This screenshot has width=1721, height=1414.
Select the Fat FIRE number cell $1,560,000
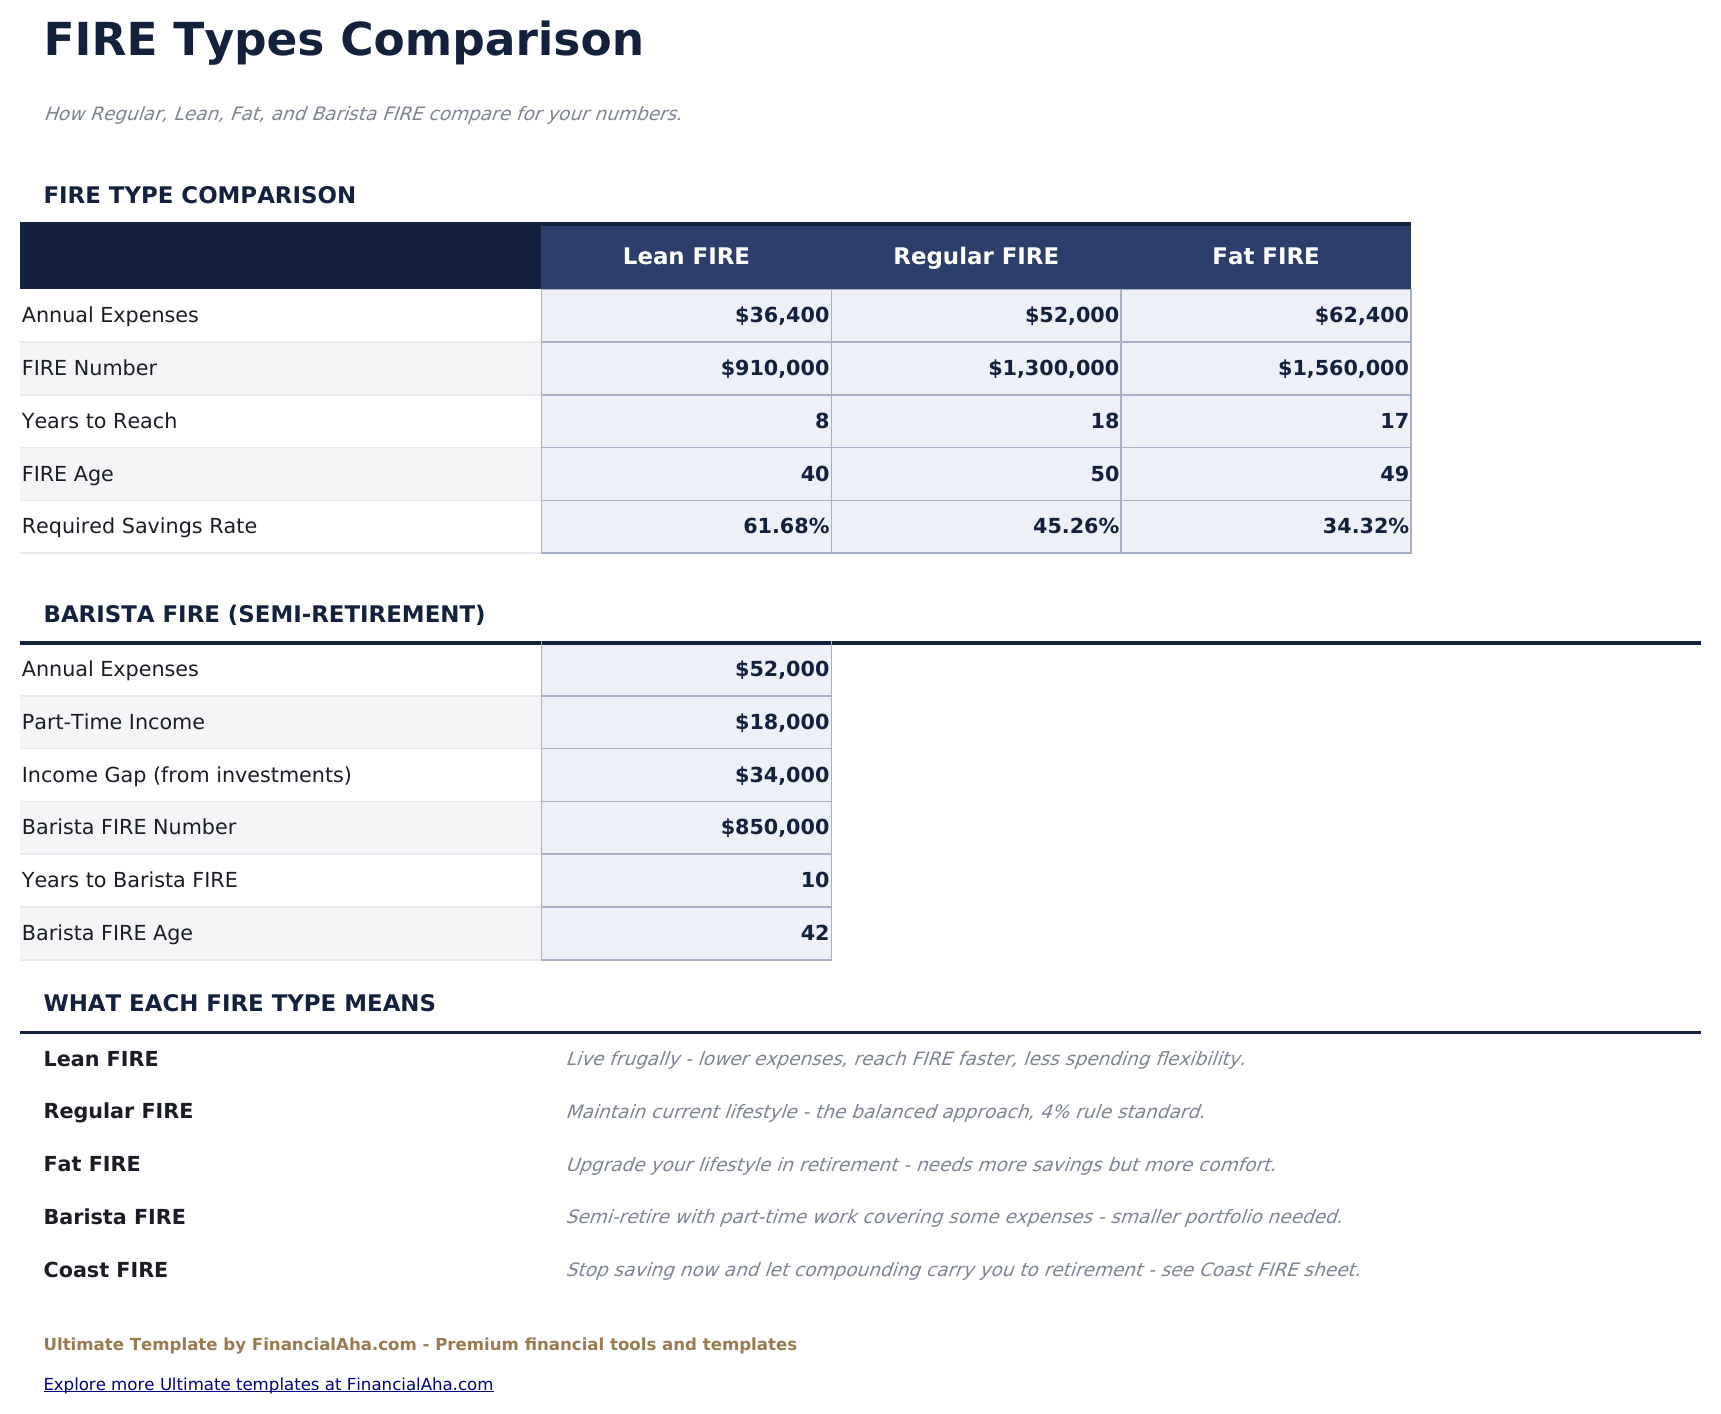pyautogui.click(x=1266, y=368)
